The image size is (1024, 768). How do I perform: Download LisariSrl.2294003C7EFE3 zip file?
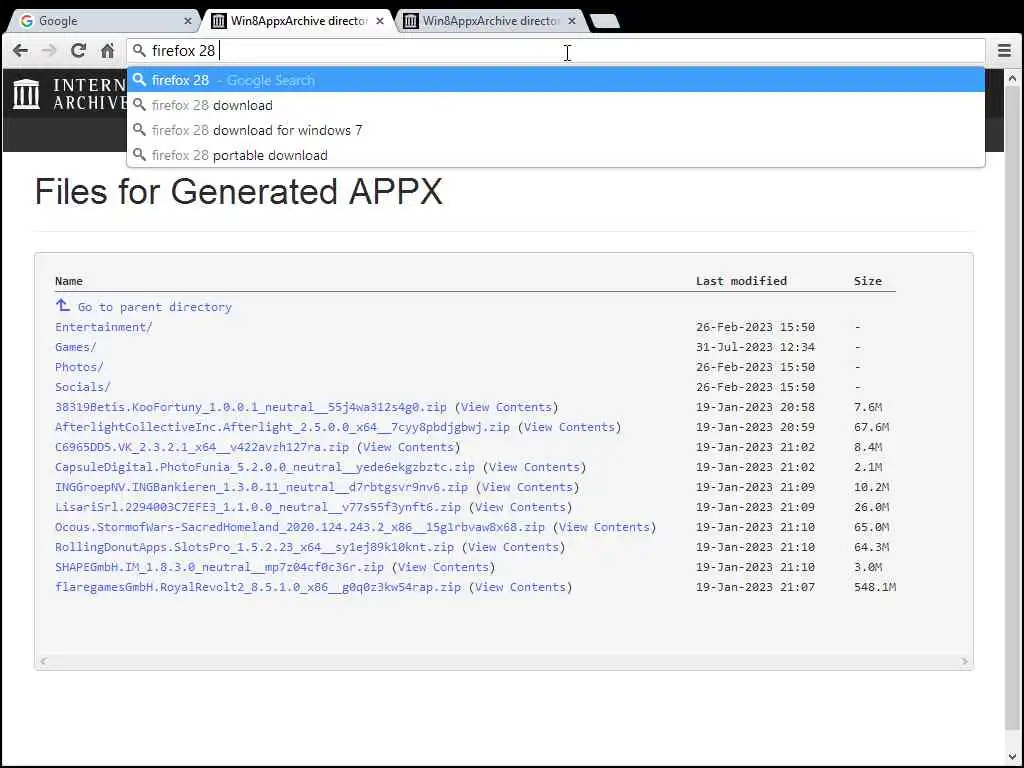tap(258, 507)
